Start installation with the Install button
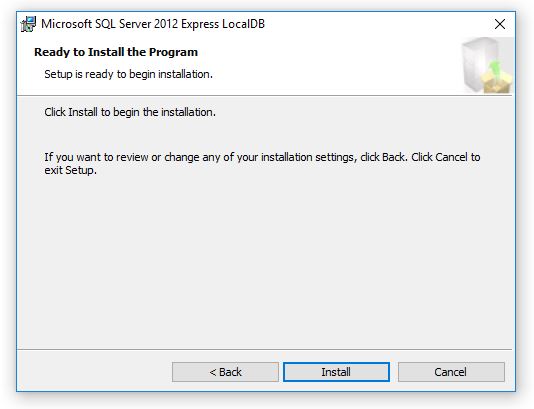 coord(336,372)
